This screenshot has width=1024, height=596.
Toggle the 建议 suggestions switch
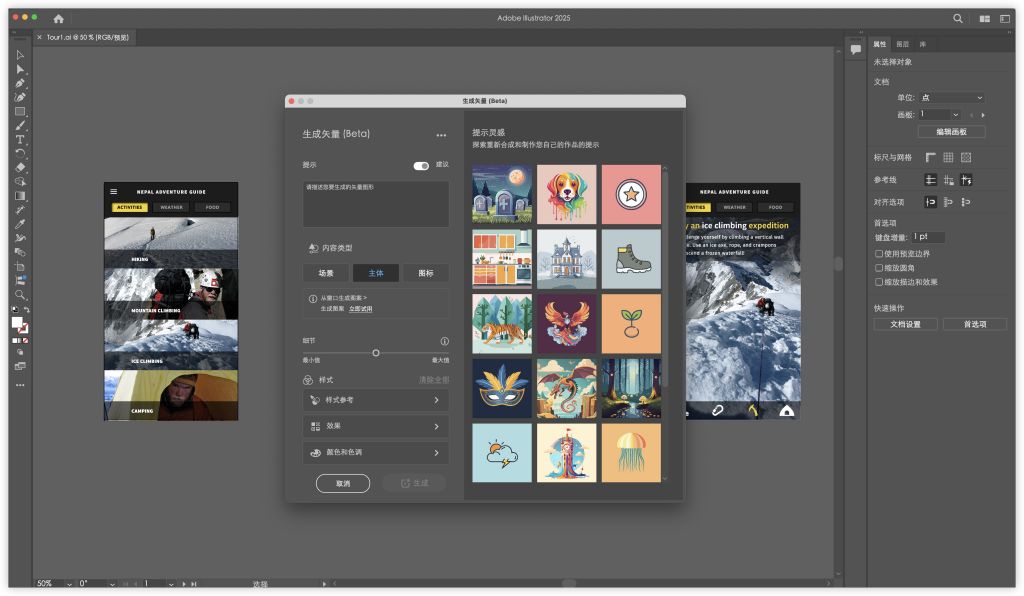click(421, 165)
